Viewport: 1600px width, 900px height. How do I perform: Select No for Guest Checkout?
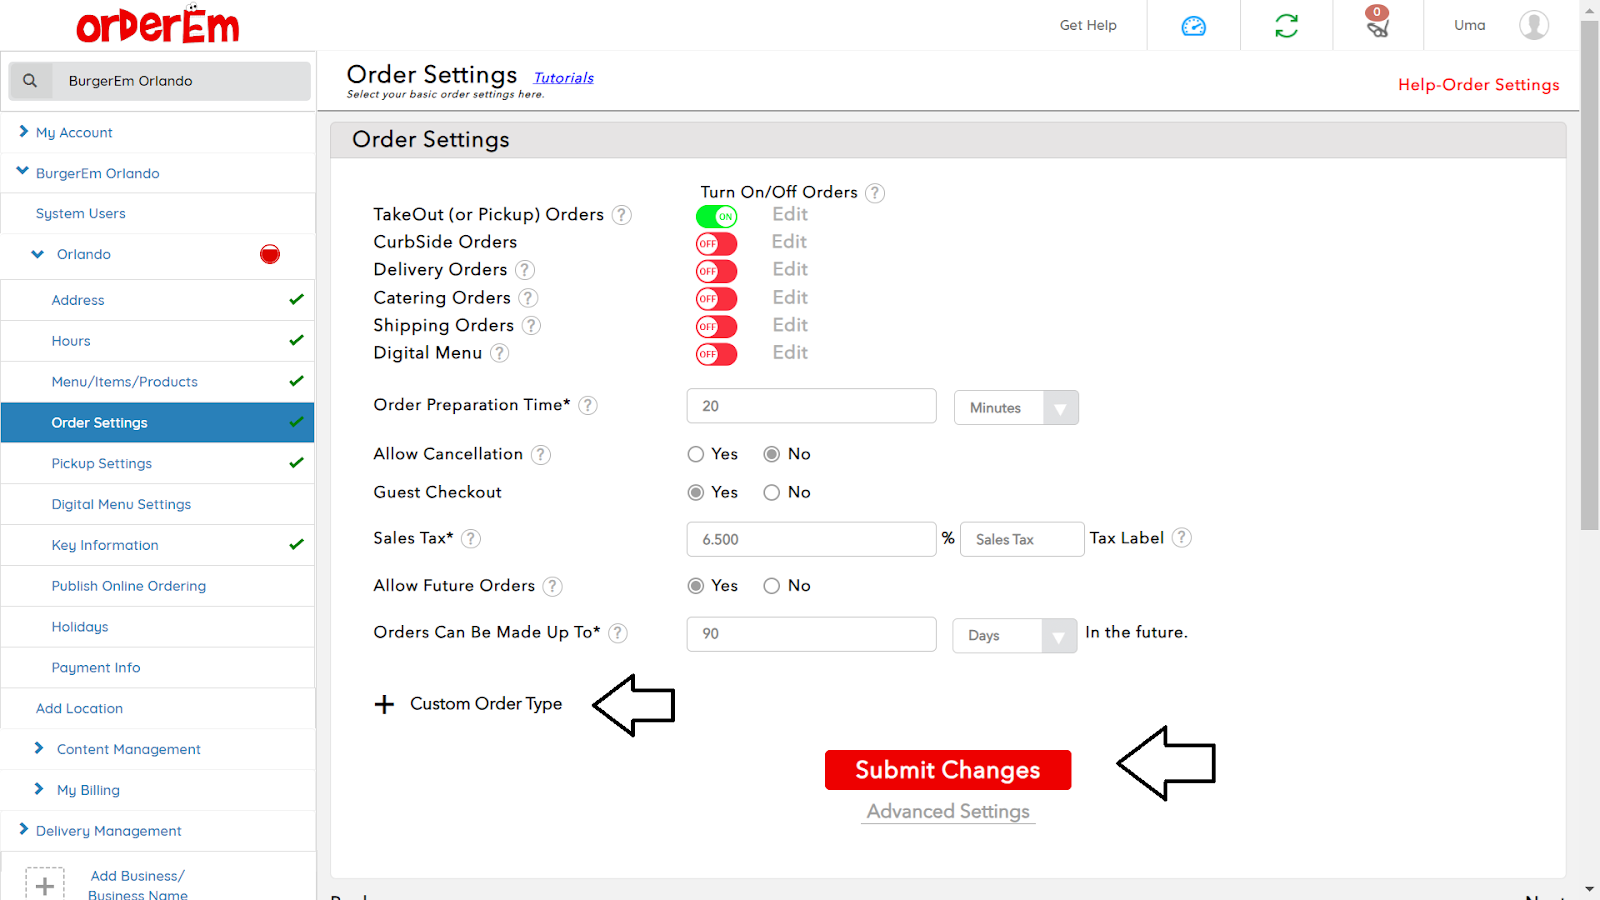point(772,492)
